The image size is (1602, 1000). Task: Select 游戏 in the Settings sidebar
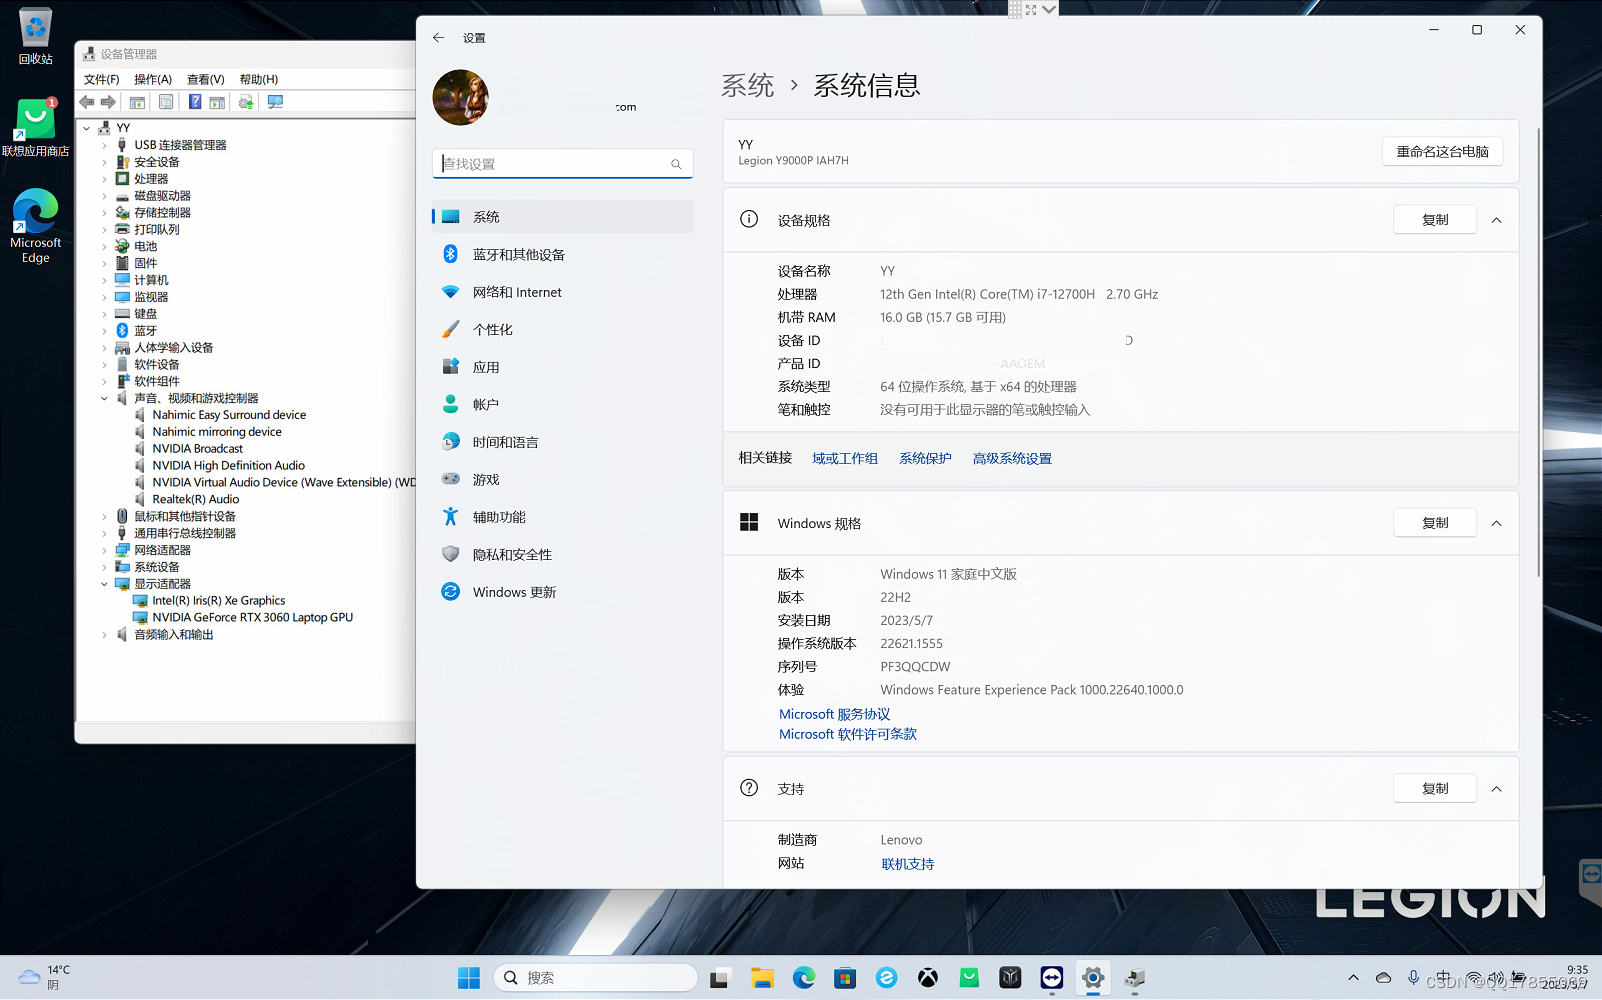point(487,478)
